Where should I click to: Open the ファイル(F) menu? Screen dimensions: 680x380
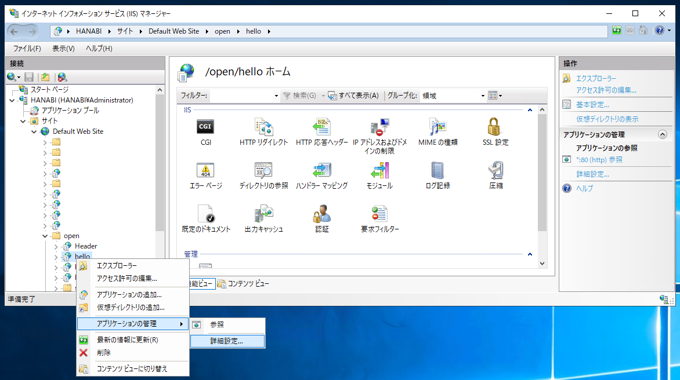coord(27,49)
